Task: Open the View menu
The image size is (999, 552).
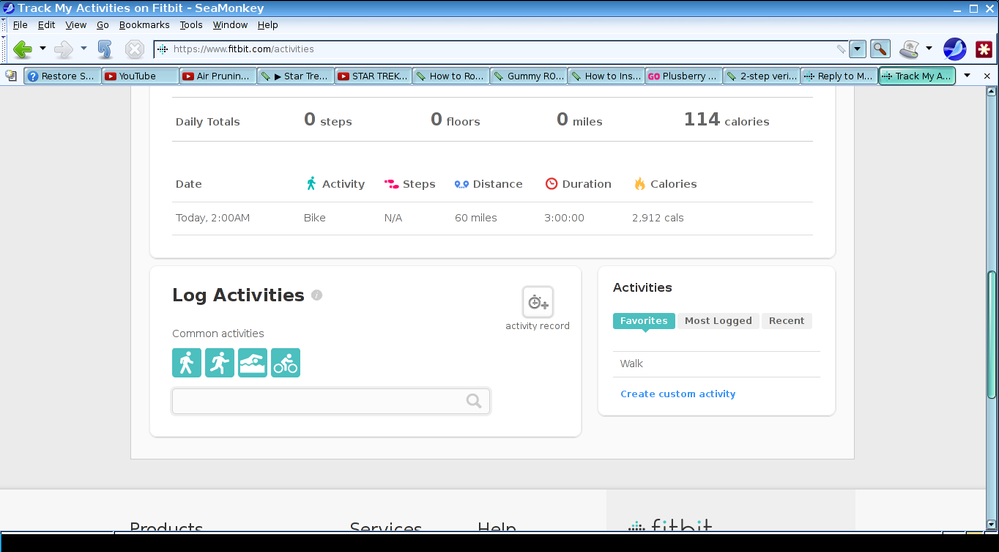Action: [76, 25]
